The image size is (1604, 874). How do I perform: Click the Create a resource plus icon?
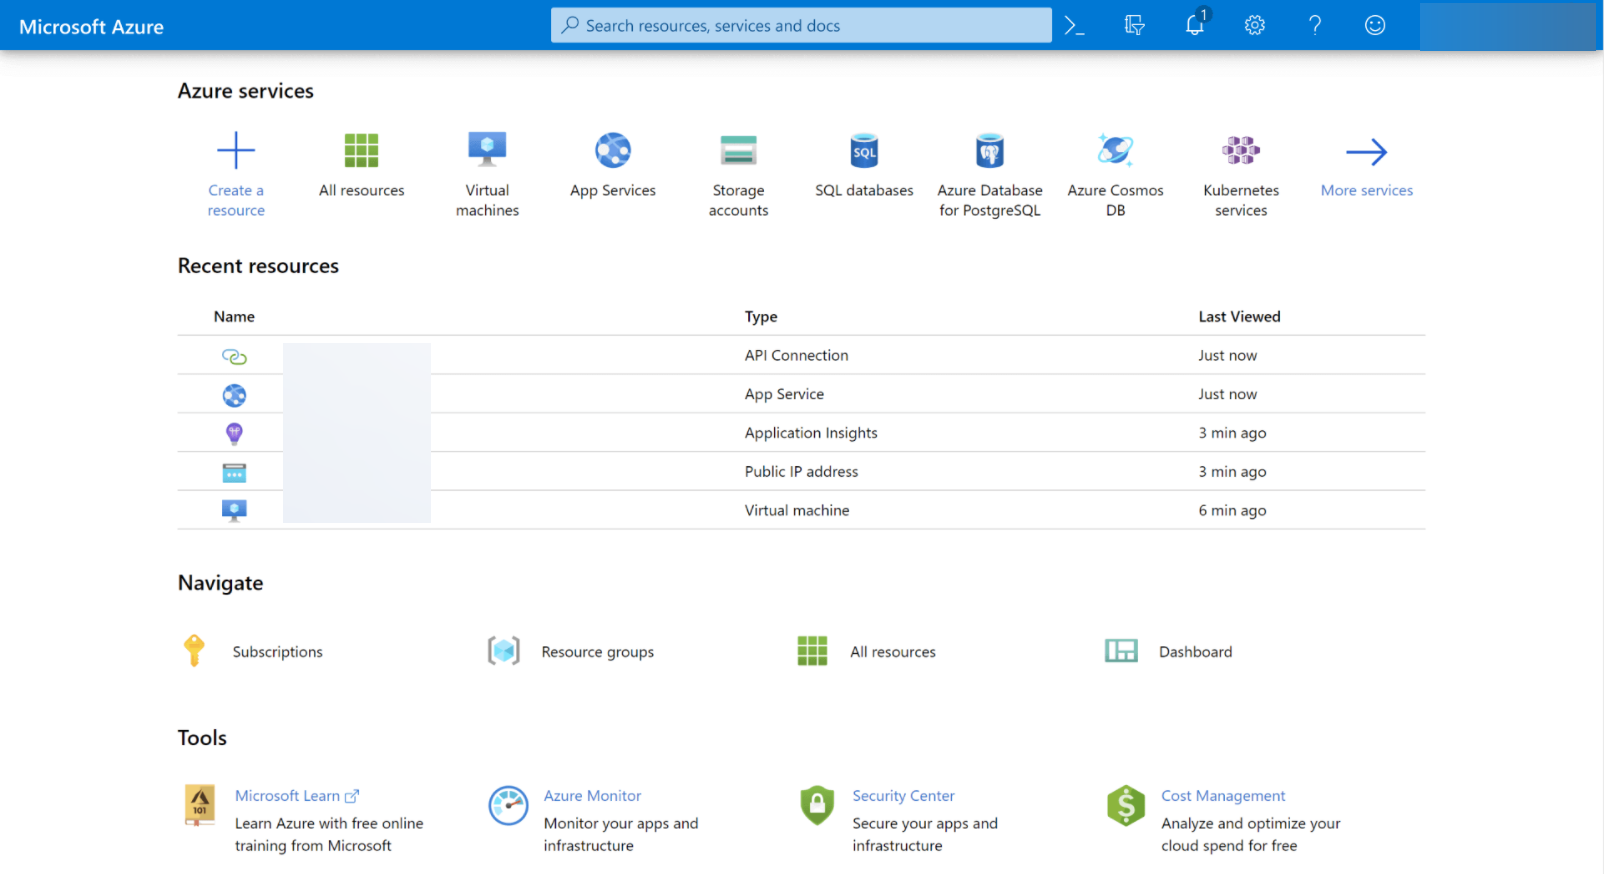[x=236, y=151]
